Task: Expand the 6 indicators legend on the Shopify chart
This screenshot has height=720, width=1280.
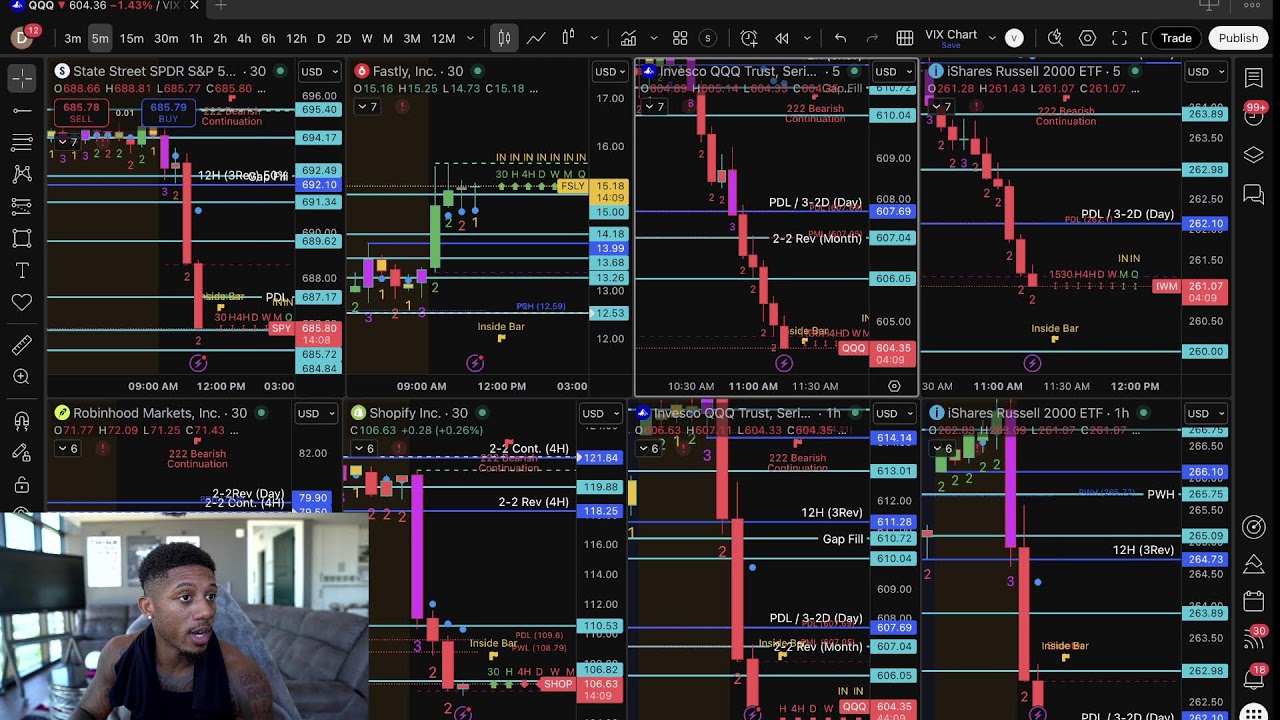Action: click(364, 449)
